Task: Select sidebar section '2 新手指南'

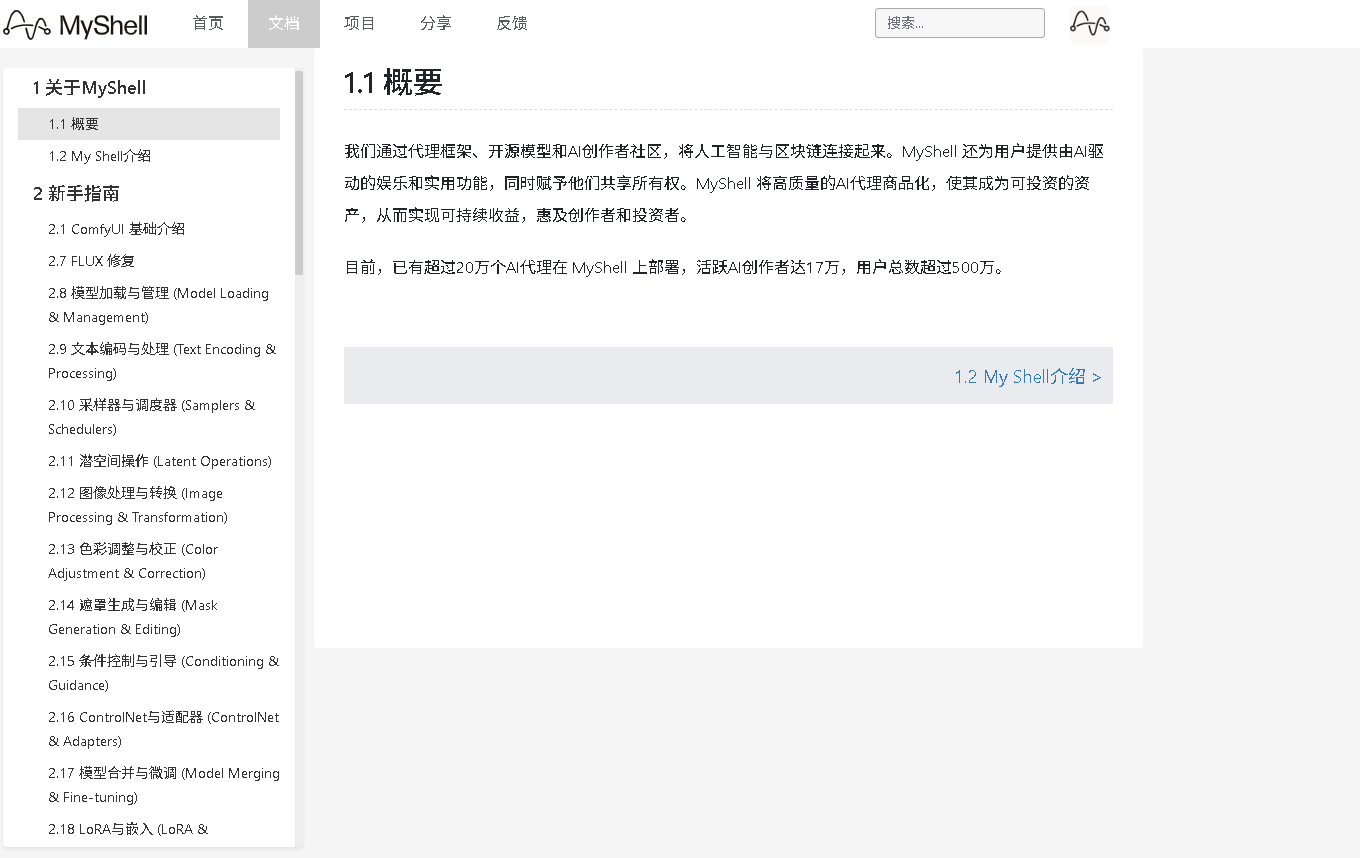Action: [76, 194]
